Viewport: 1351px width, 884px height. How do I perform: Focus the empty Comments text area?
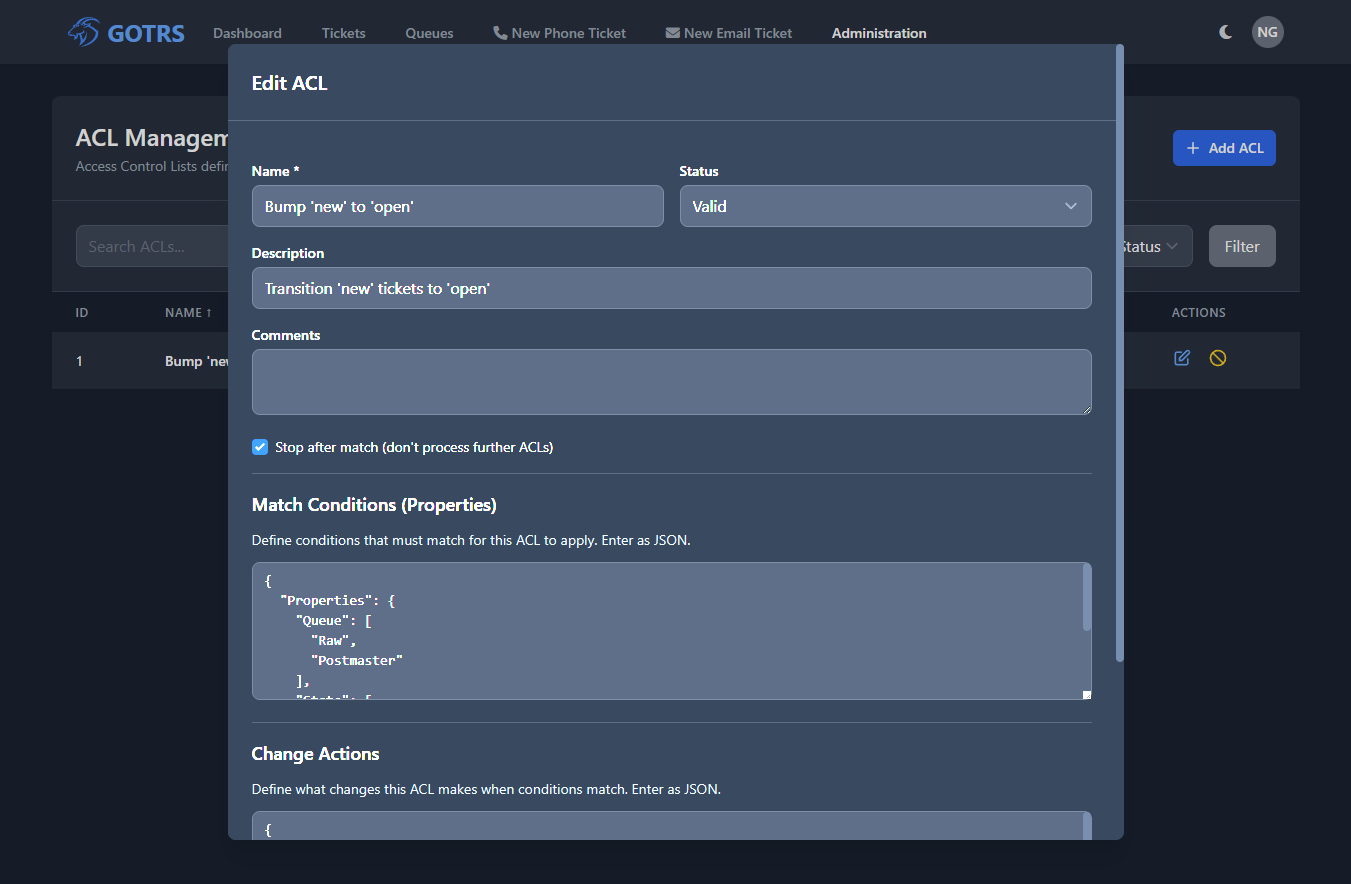pyautogui.click(x=671, y=381)
